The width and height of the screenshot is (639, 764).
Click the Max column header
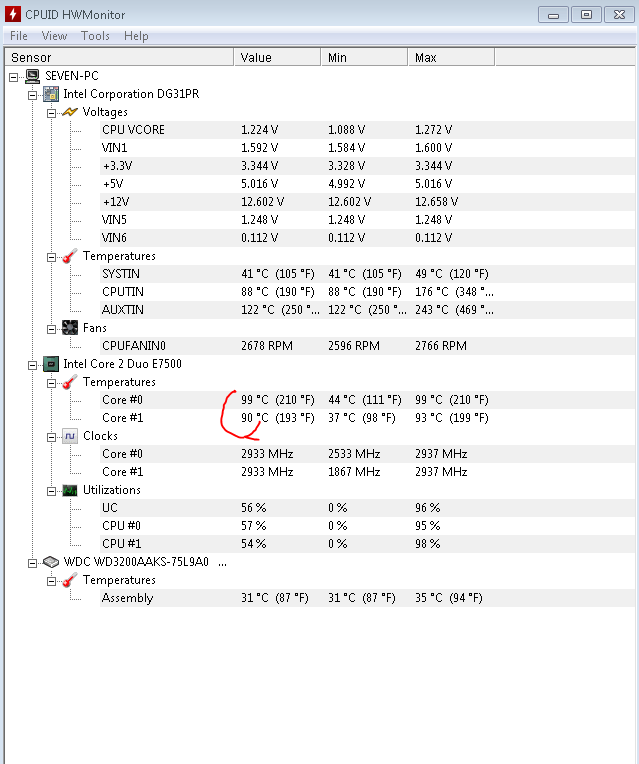click(451, 57)
